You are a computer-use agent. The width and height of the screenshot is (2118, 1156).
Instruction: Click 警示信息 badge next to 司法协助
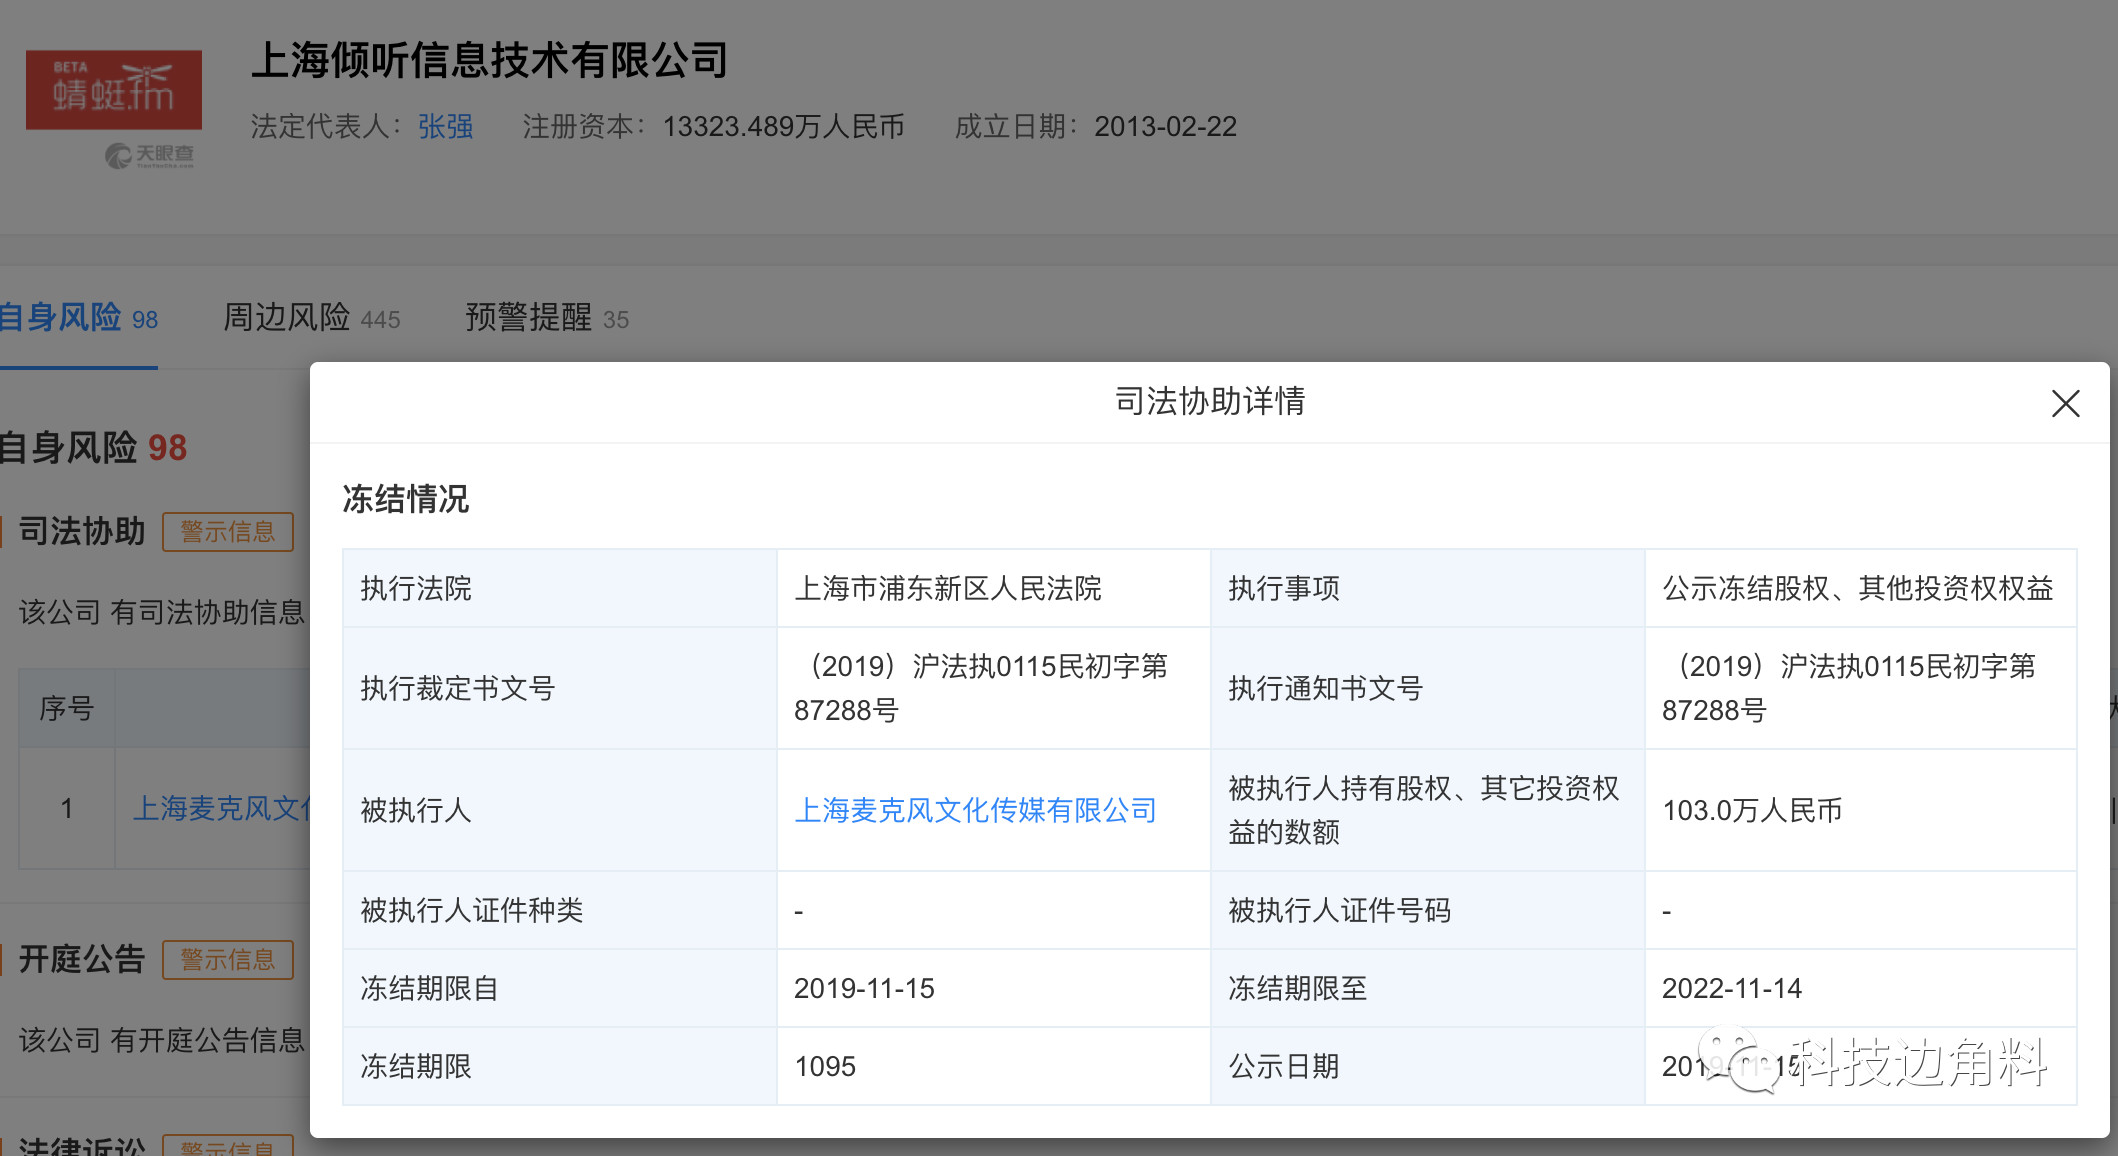(x=228, y=532)
